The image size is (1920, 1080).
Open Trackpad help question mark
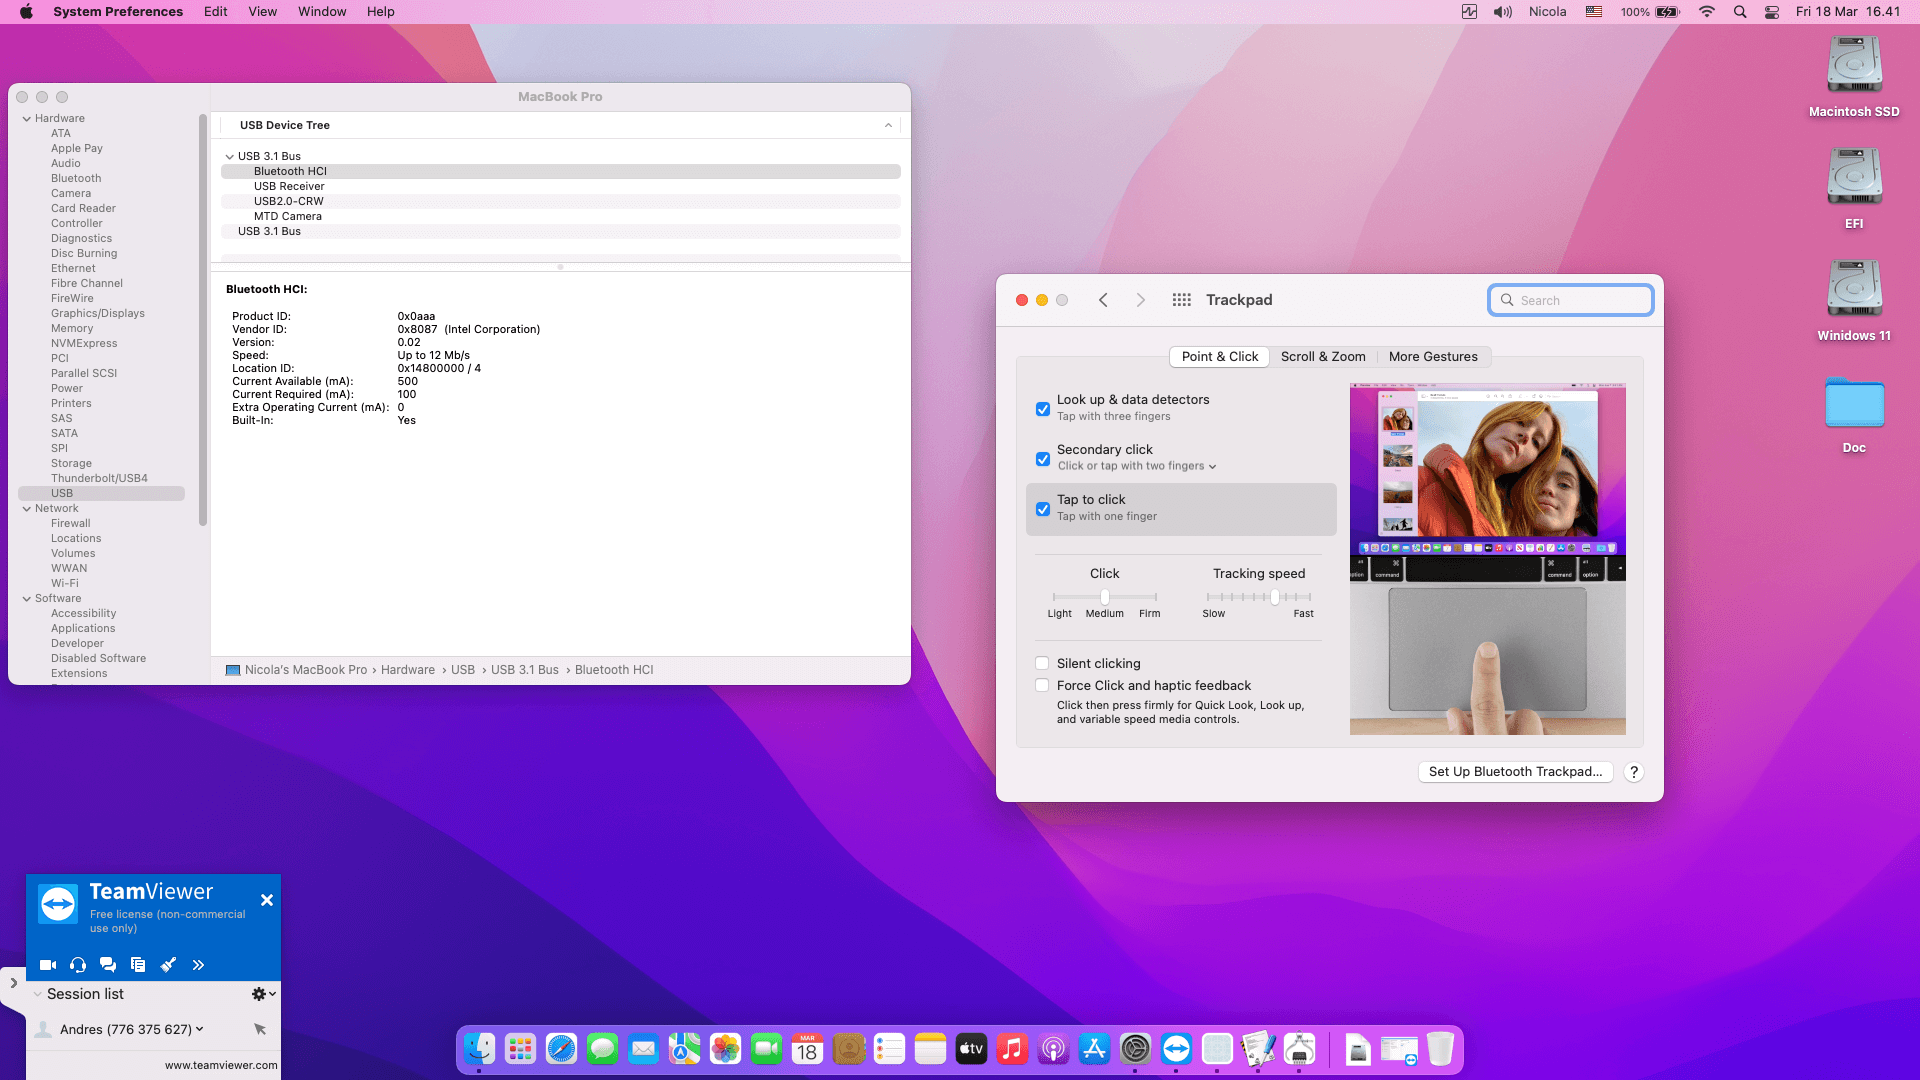click(1634, 772)
